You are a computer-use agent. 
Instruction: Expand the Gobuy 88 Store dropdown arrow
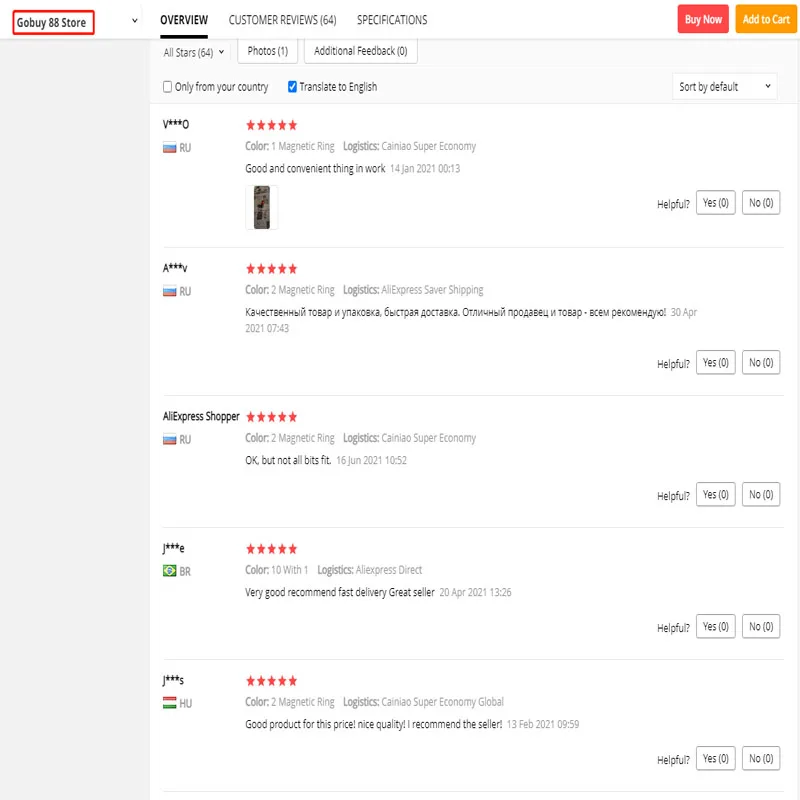click(135, 21)
